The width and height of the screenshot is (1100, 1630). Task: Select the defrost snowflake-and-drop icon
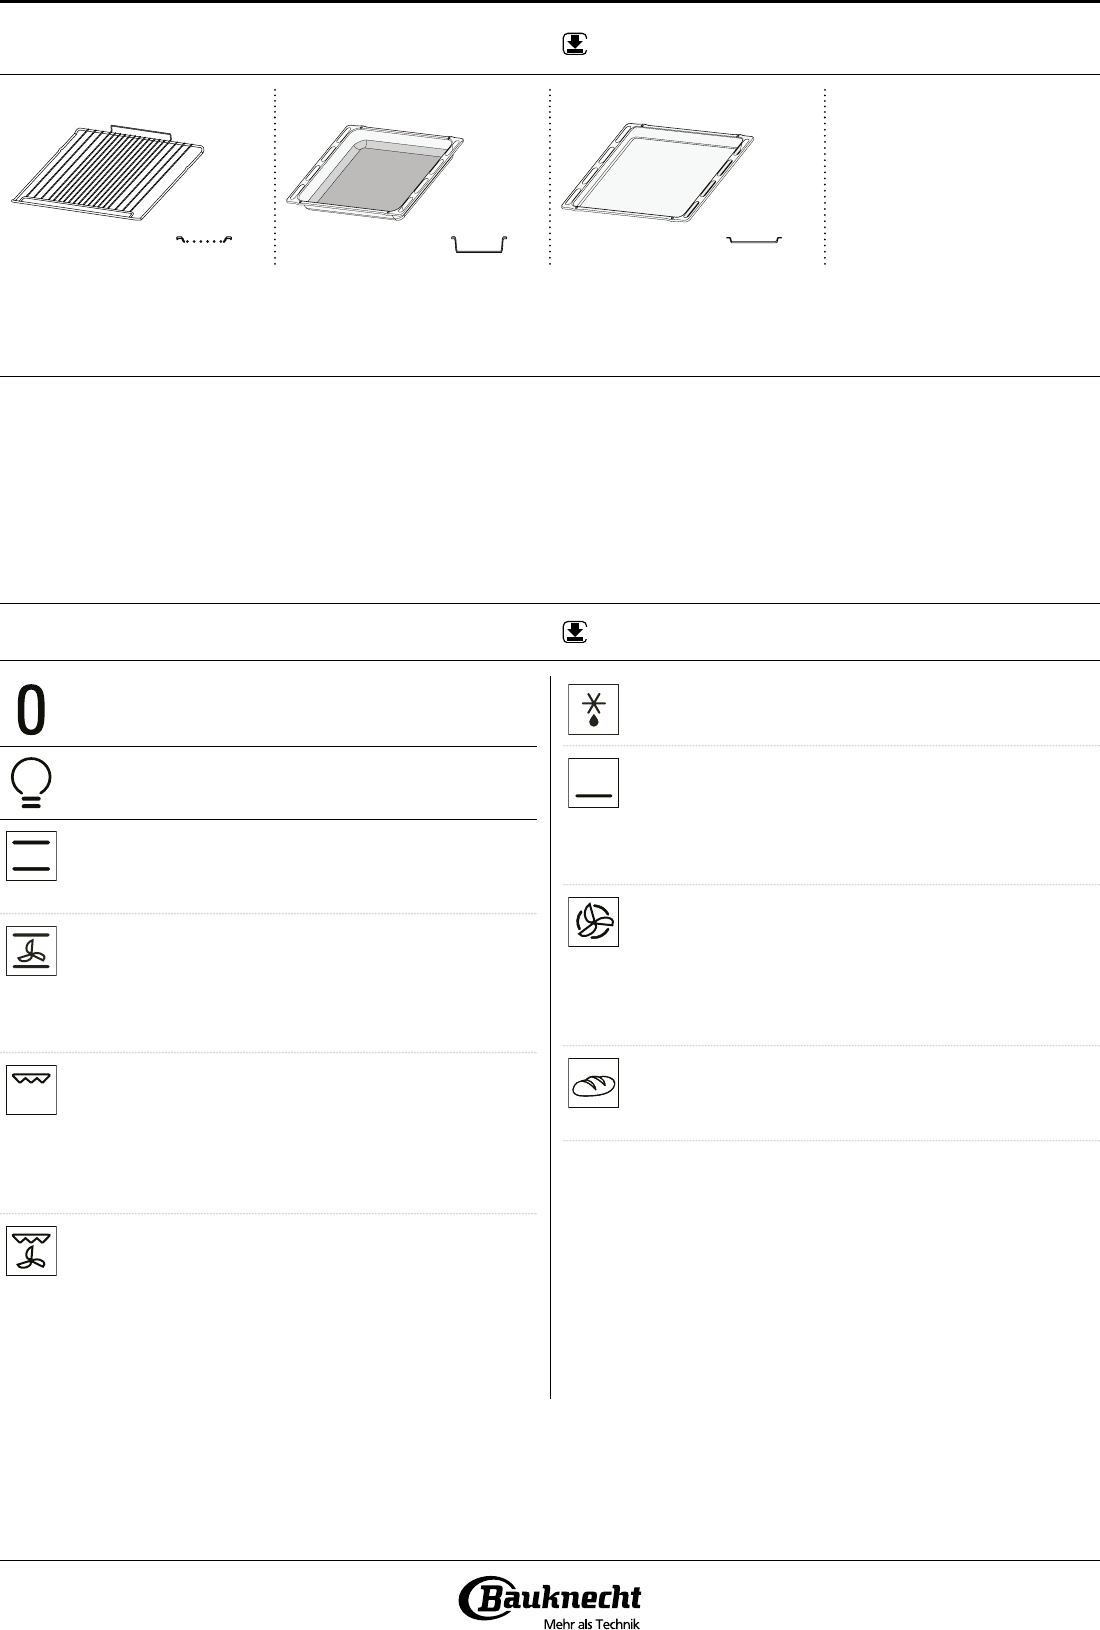(x=594, y=710)
